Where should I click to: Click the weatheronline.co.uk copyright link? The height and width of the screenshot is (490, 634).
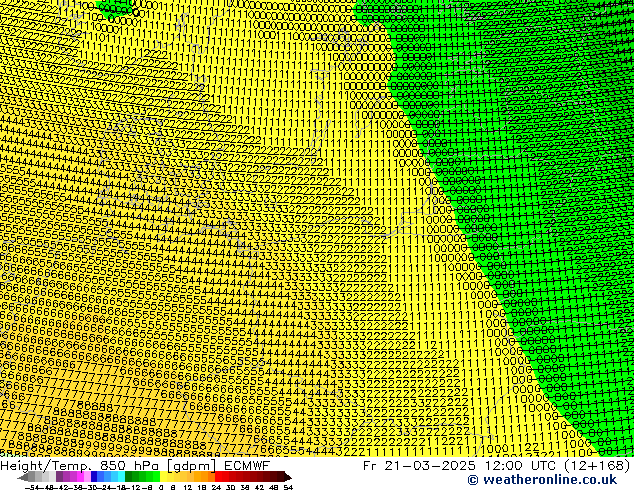click(542, 480)
